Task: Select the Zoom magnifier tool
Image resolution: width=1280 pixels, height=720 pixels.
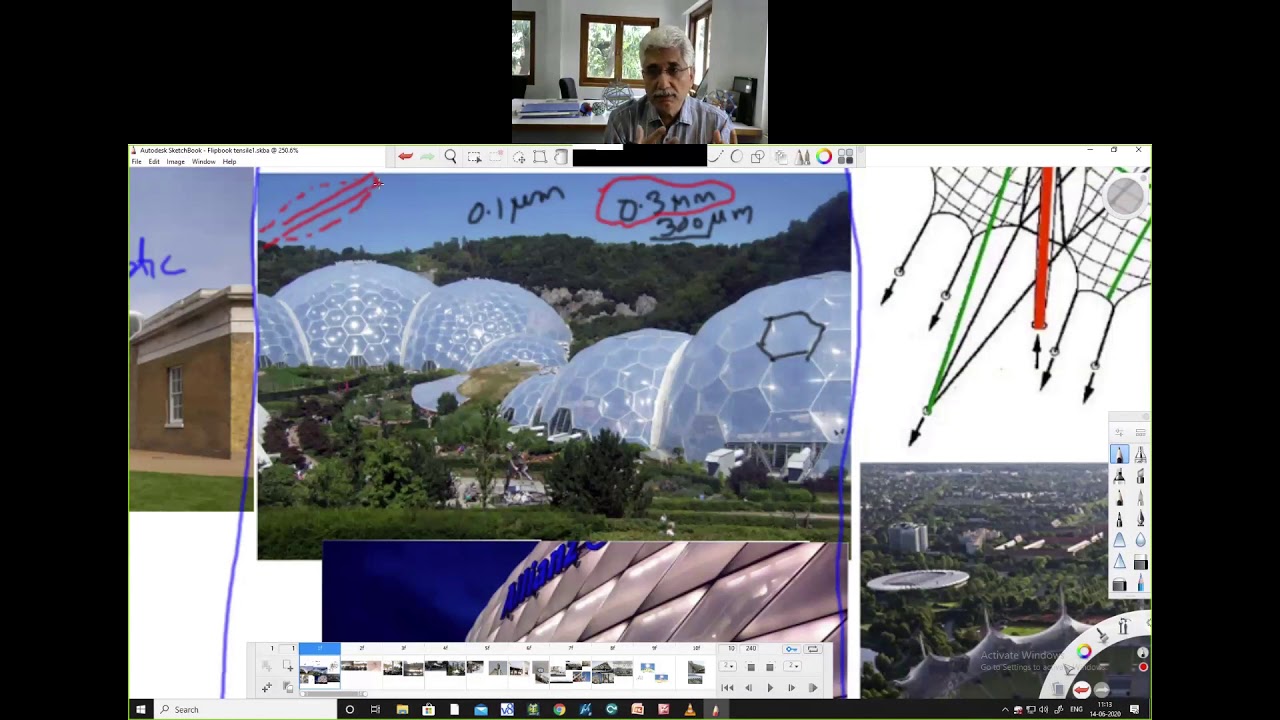Action: pos(450,157)
